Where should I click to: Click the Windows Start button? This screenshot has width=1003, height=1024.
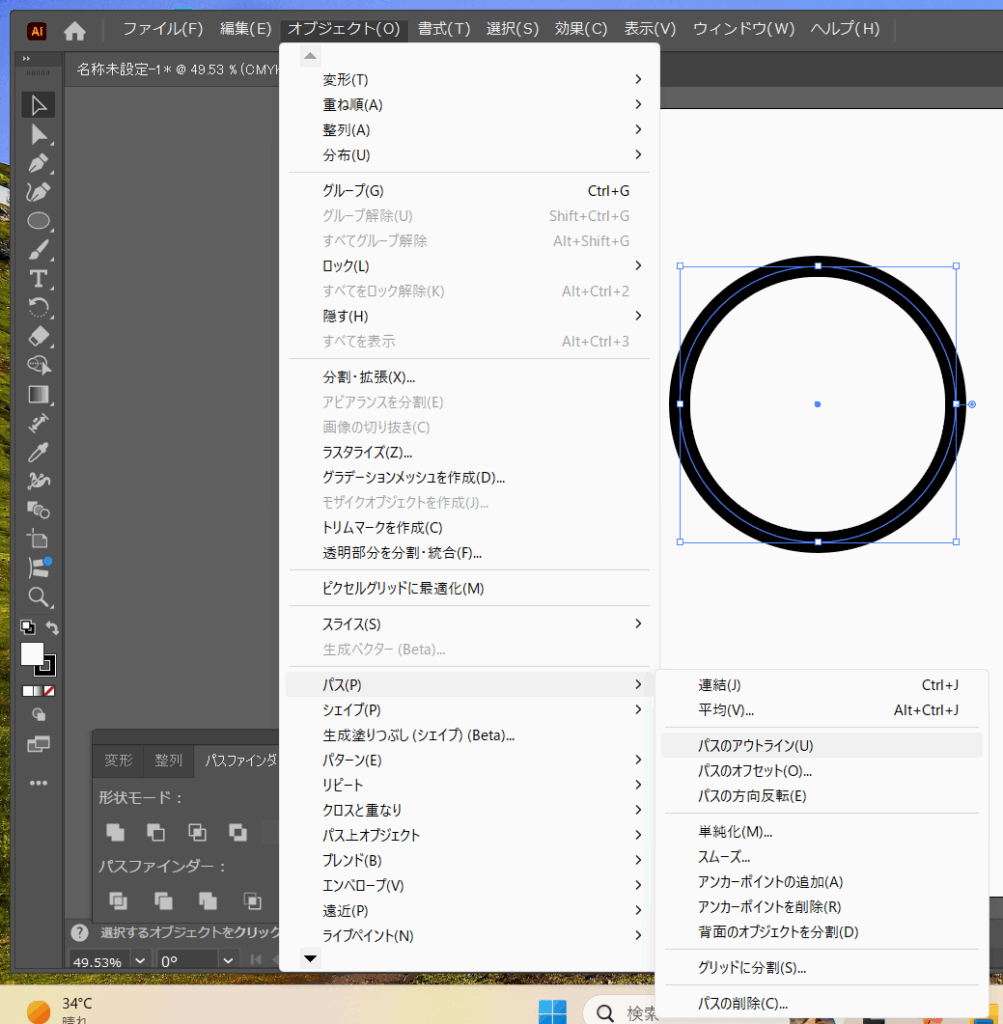552,1011
